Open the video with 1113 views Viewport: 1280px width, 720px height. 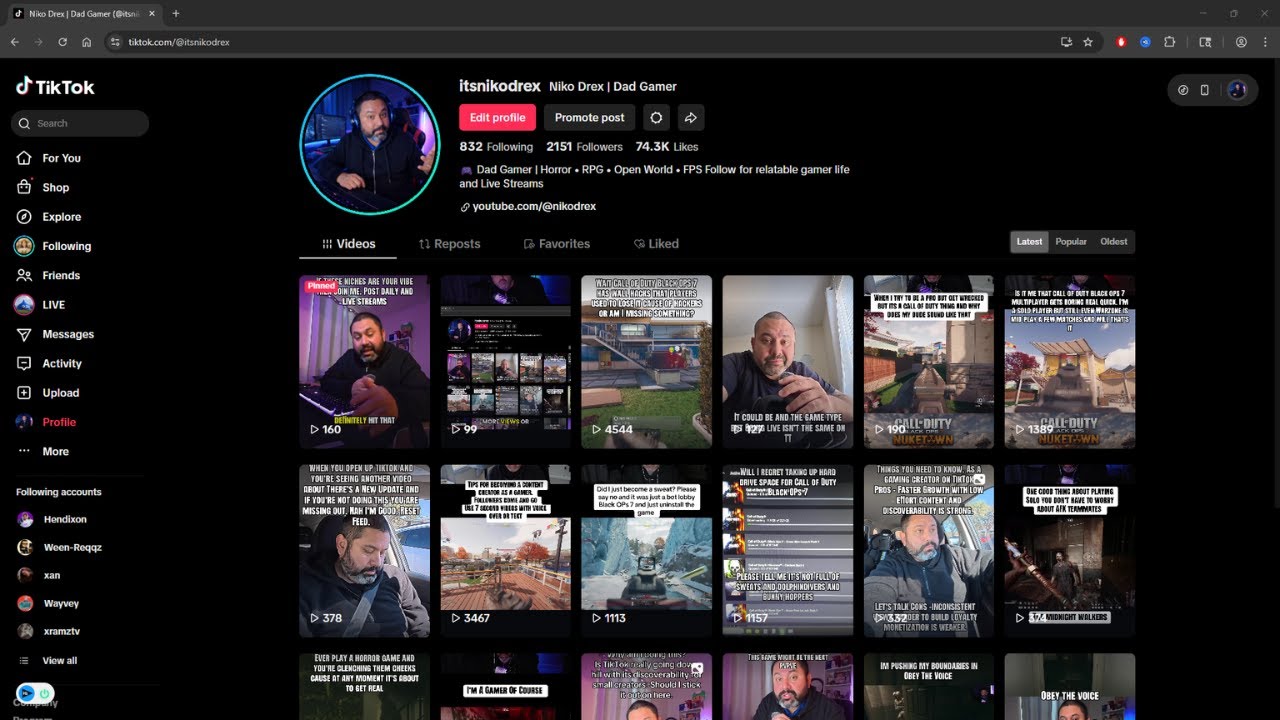tap(646, 550)
